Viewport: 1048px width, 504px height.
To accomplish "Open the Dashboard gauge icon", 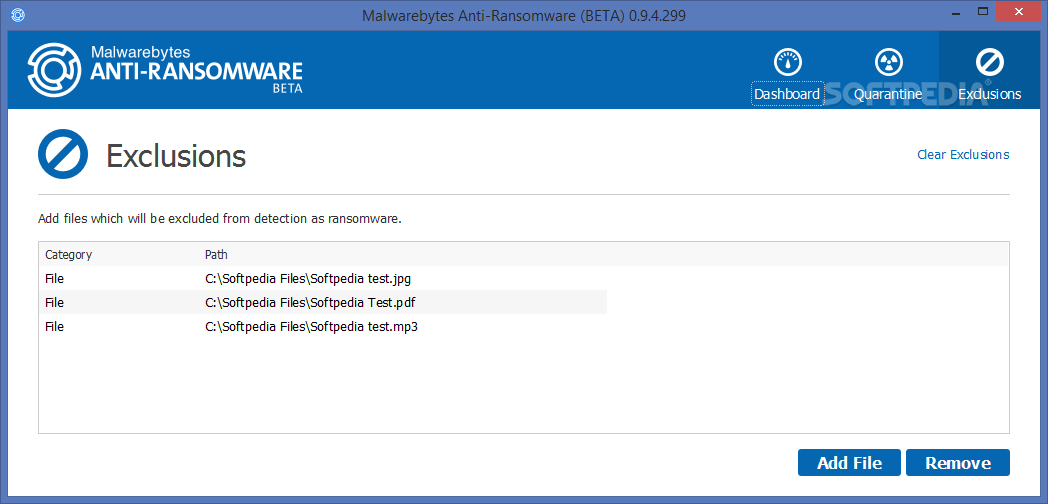I will 787,62.
